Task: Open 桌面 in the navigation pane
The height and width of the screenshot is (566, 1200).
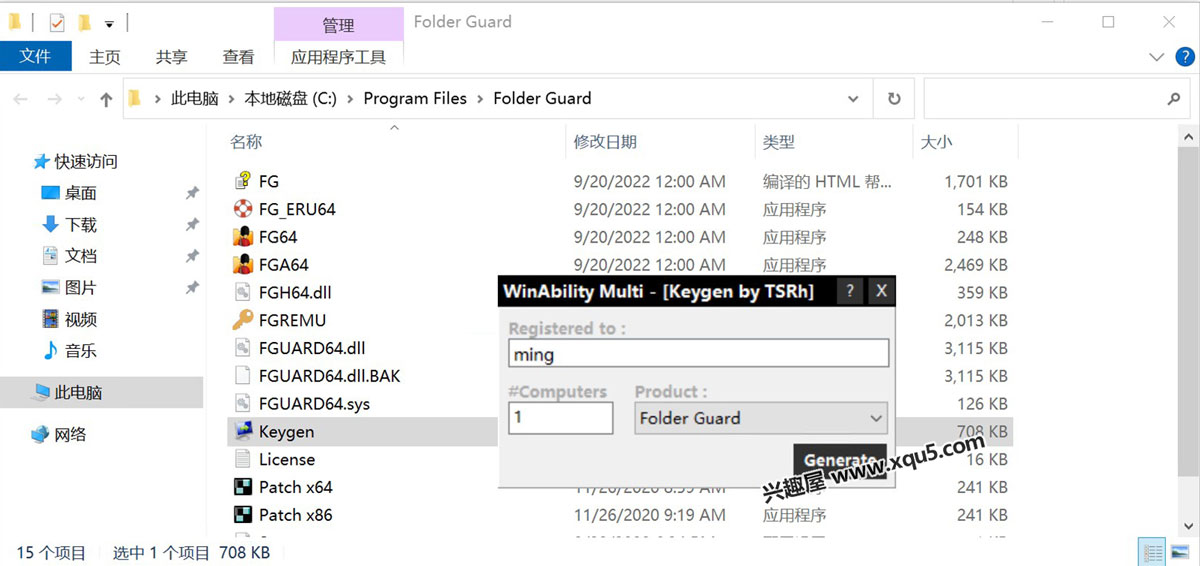Action: pos(81,192)
